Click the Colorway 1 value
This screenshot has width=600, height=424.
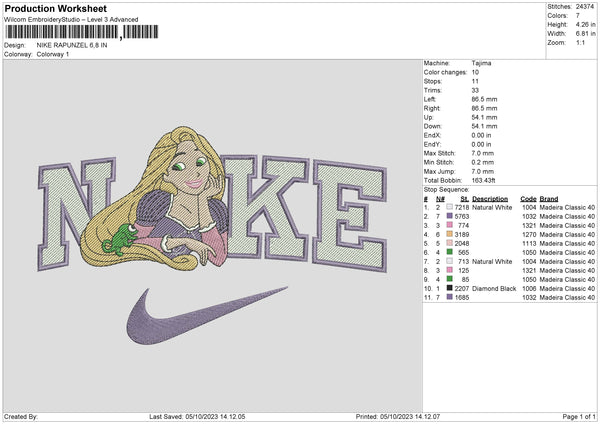point(53,54)
